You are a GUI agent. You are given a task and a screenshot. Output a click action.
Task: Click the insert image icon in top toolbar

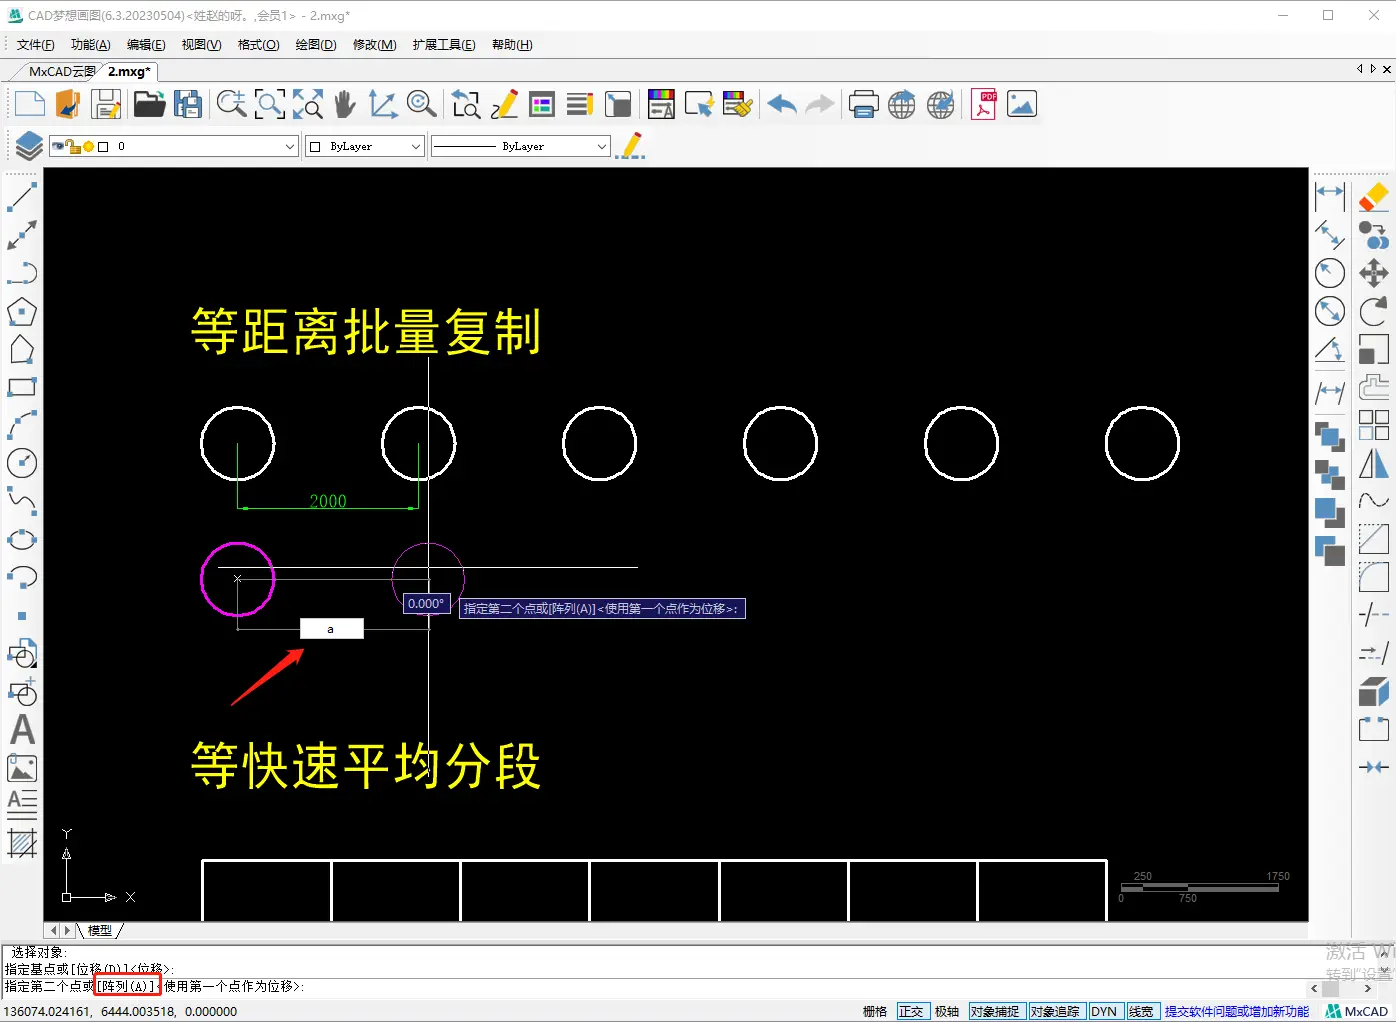tap(1022, 104)
